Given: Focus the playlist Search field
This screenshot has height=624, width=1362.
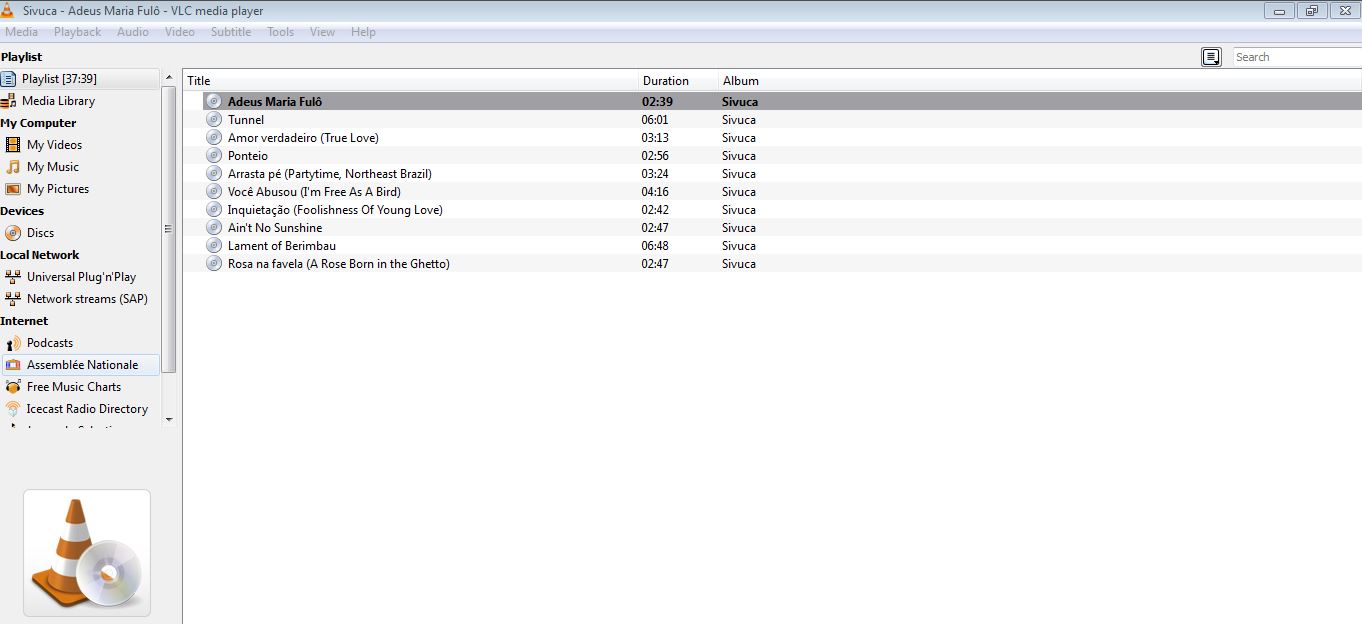Looking at the screenshot, I should pyautogui.click(x=1297, y=57).
